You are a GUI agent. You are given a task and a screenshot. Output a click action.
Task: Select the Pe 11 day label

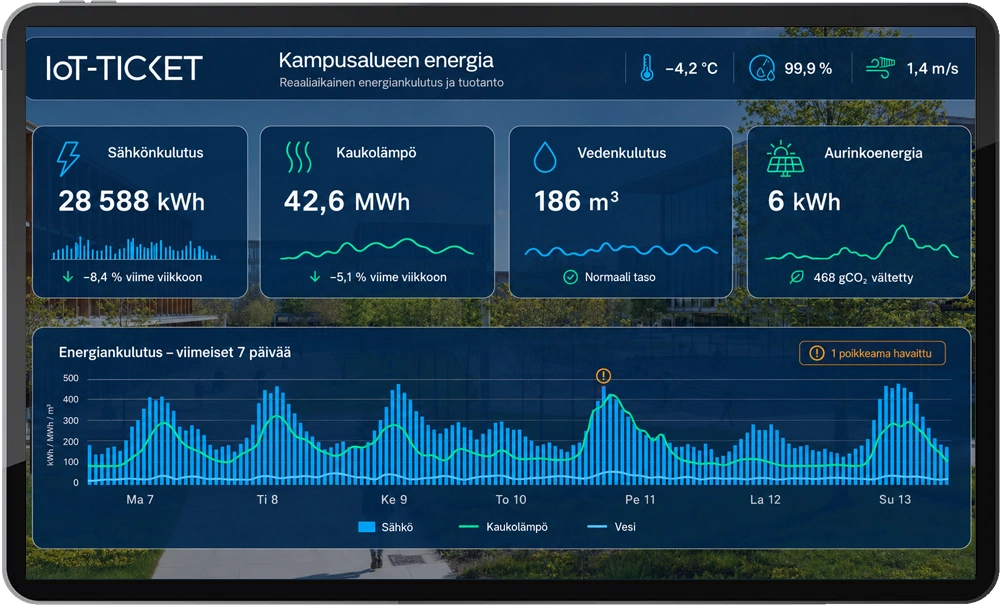640,500
